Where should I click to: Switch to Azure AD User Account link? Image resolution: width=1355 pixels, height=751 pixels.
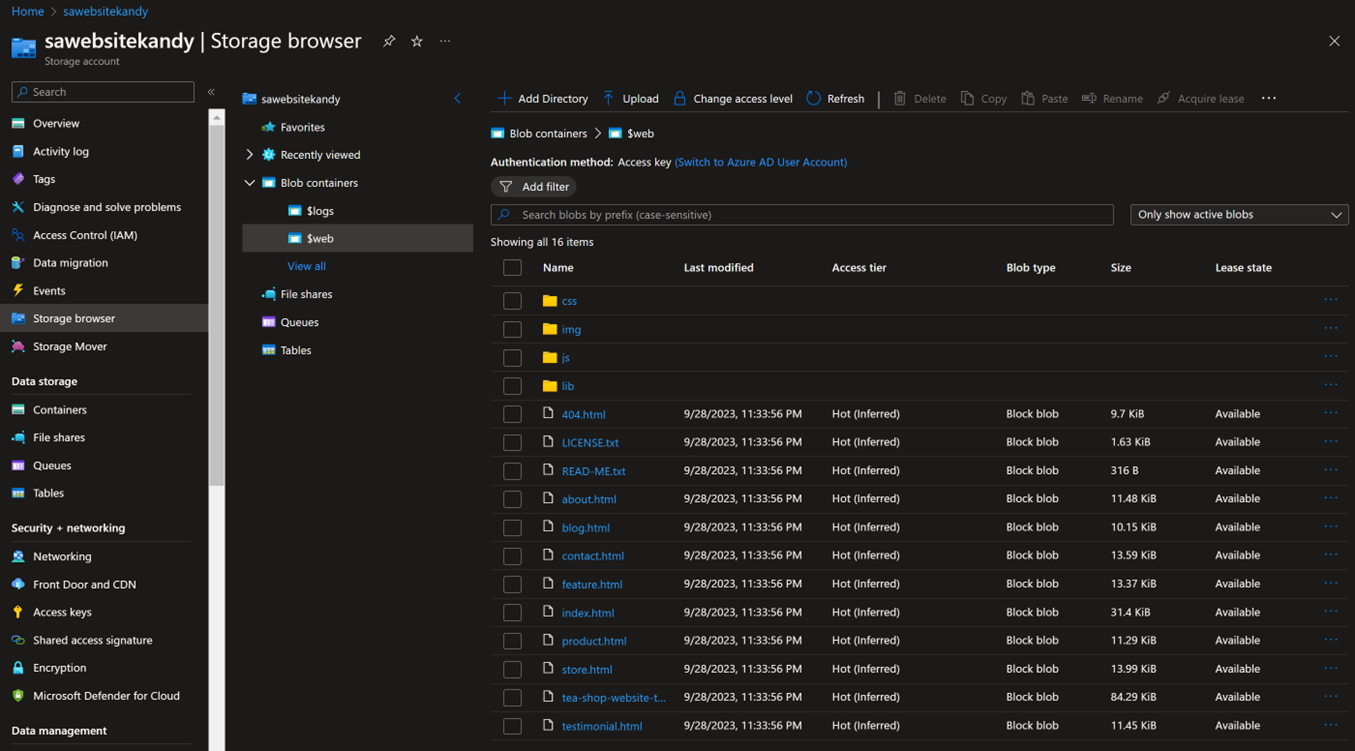(x=761, y=162)
